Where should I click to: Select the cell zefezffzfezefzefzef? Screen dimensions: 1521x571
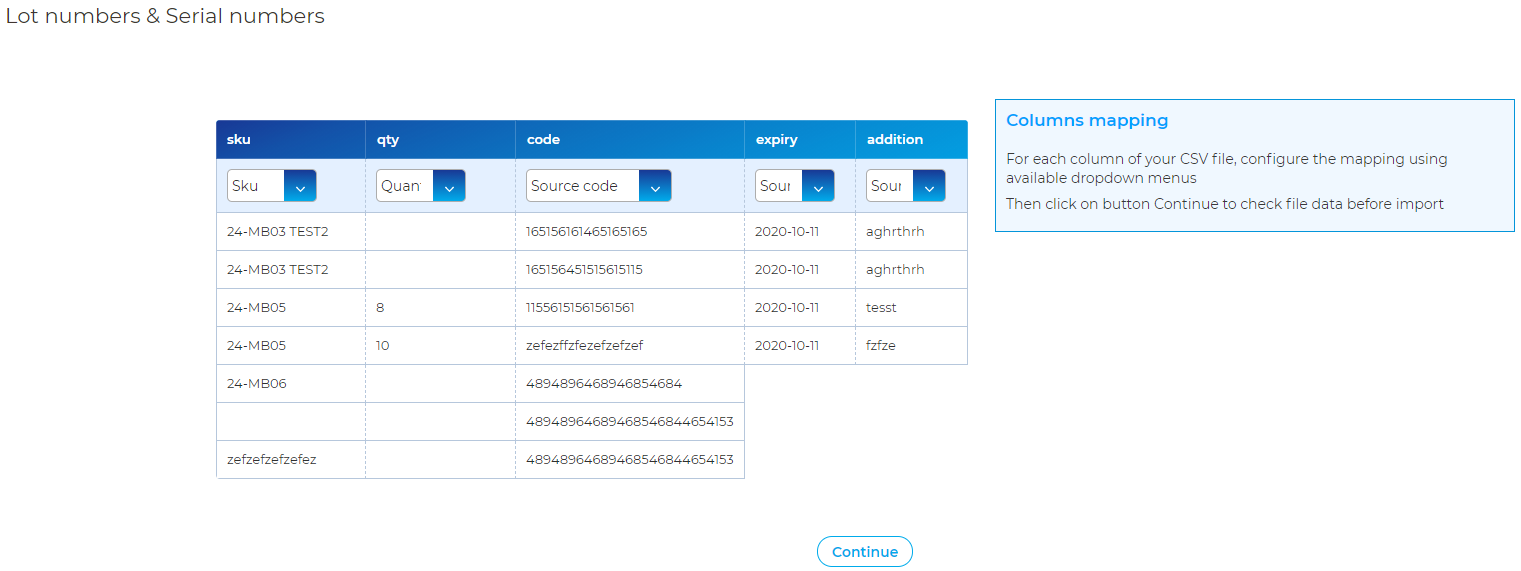click(630, 346)
